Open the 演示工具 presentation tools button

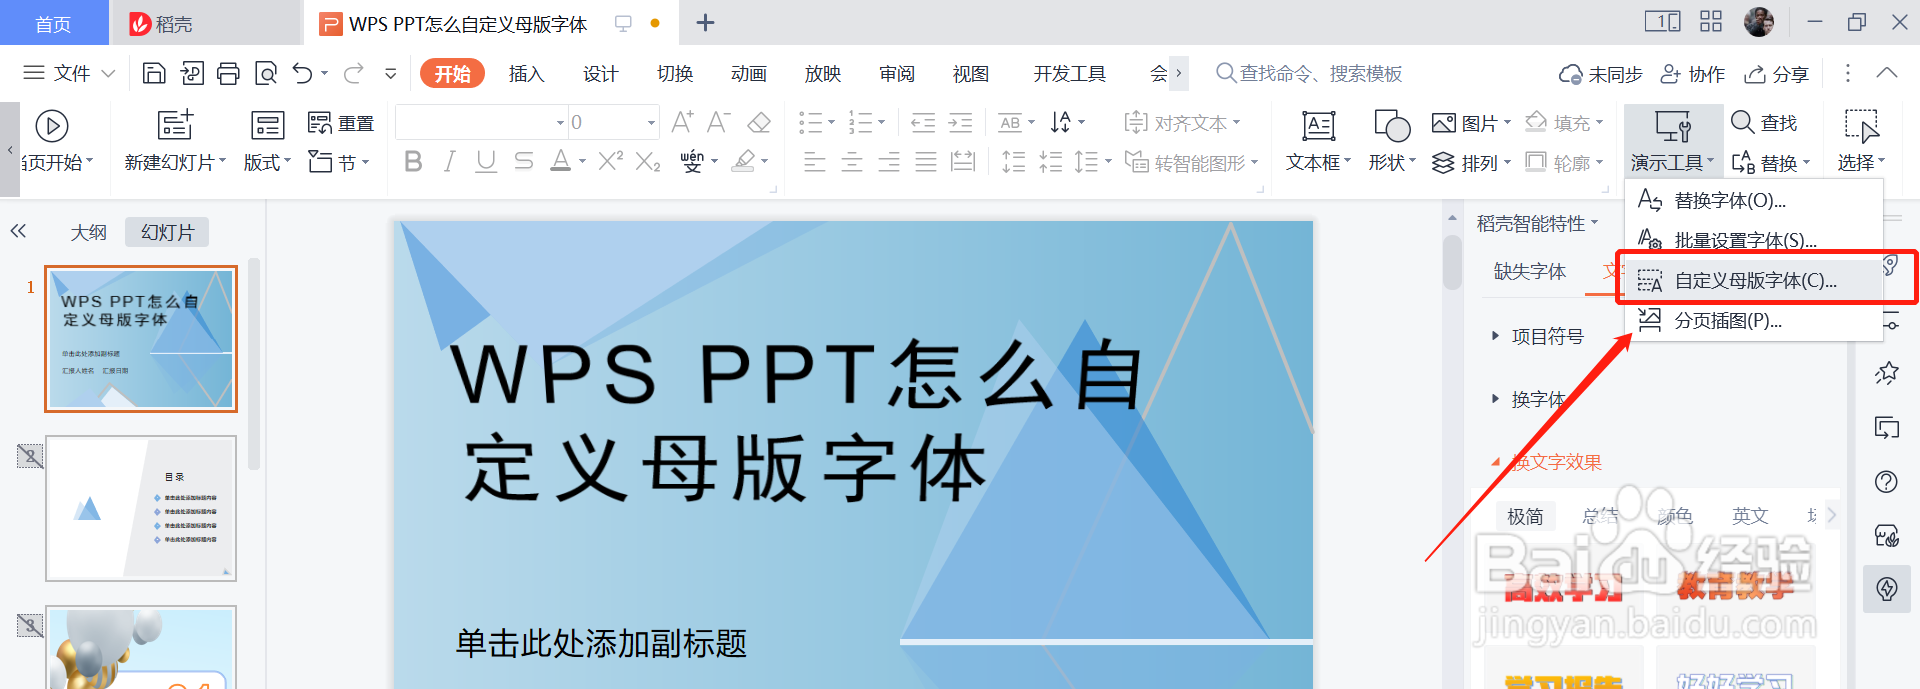pos(1672,141)
